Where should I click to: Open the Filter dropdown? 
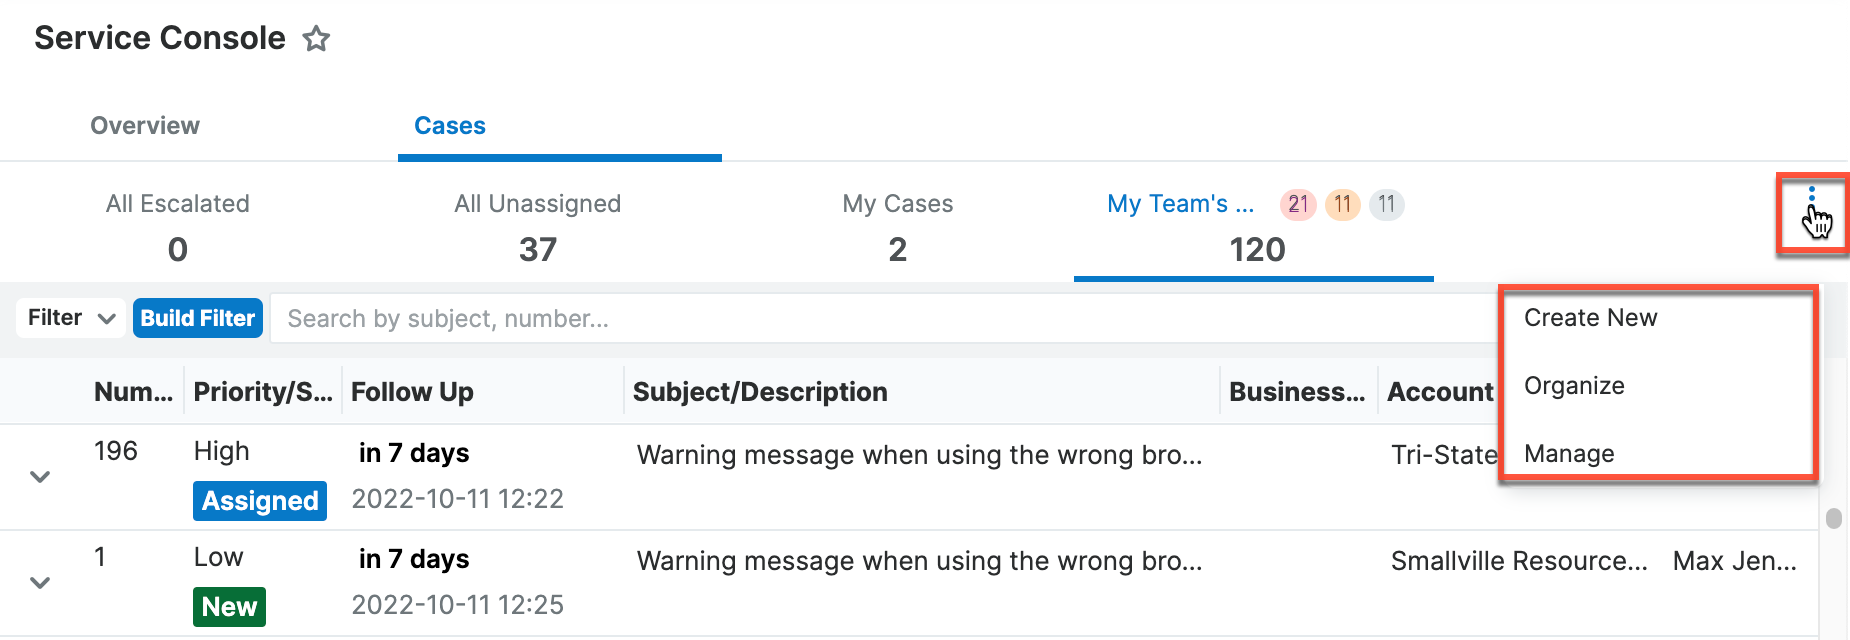click(71, 318)
